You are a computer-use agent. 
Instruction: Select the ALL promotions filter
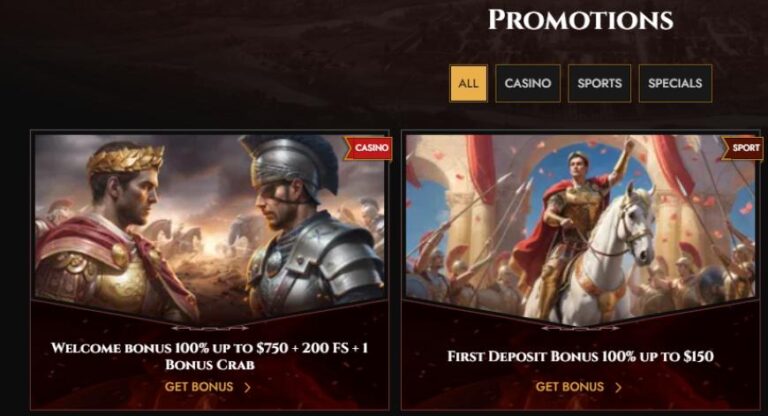click(468, 83)
